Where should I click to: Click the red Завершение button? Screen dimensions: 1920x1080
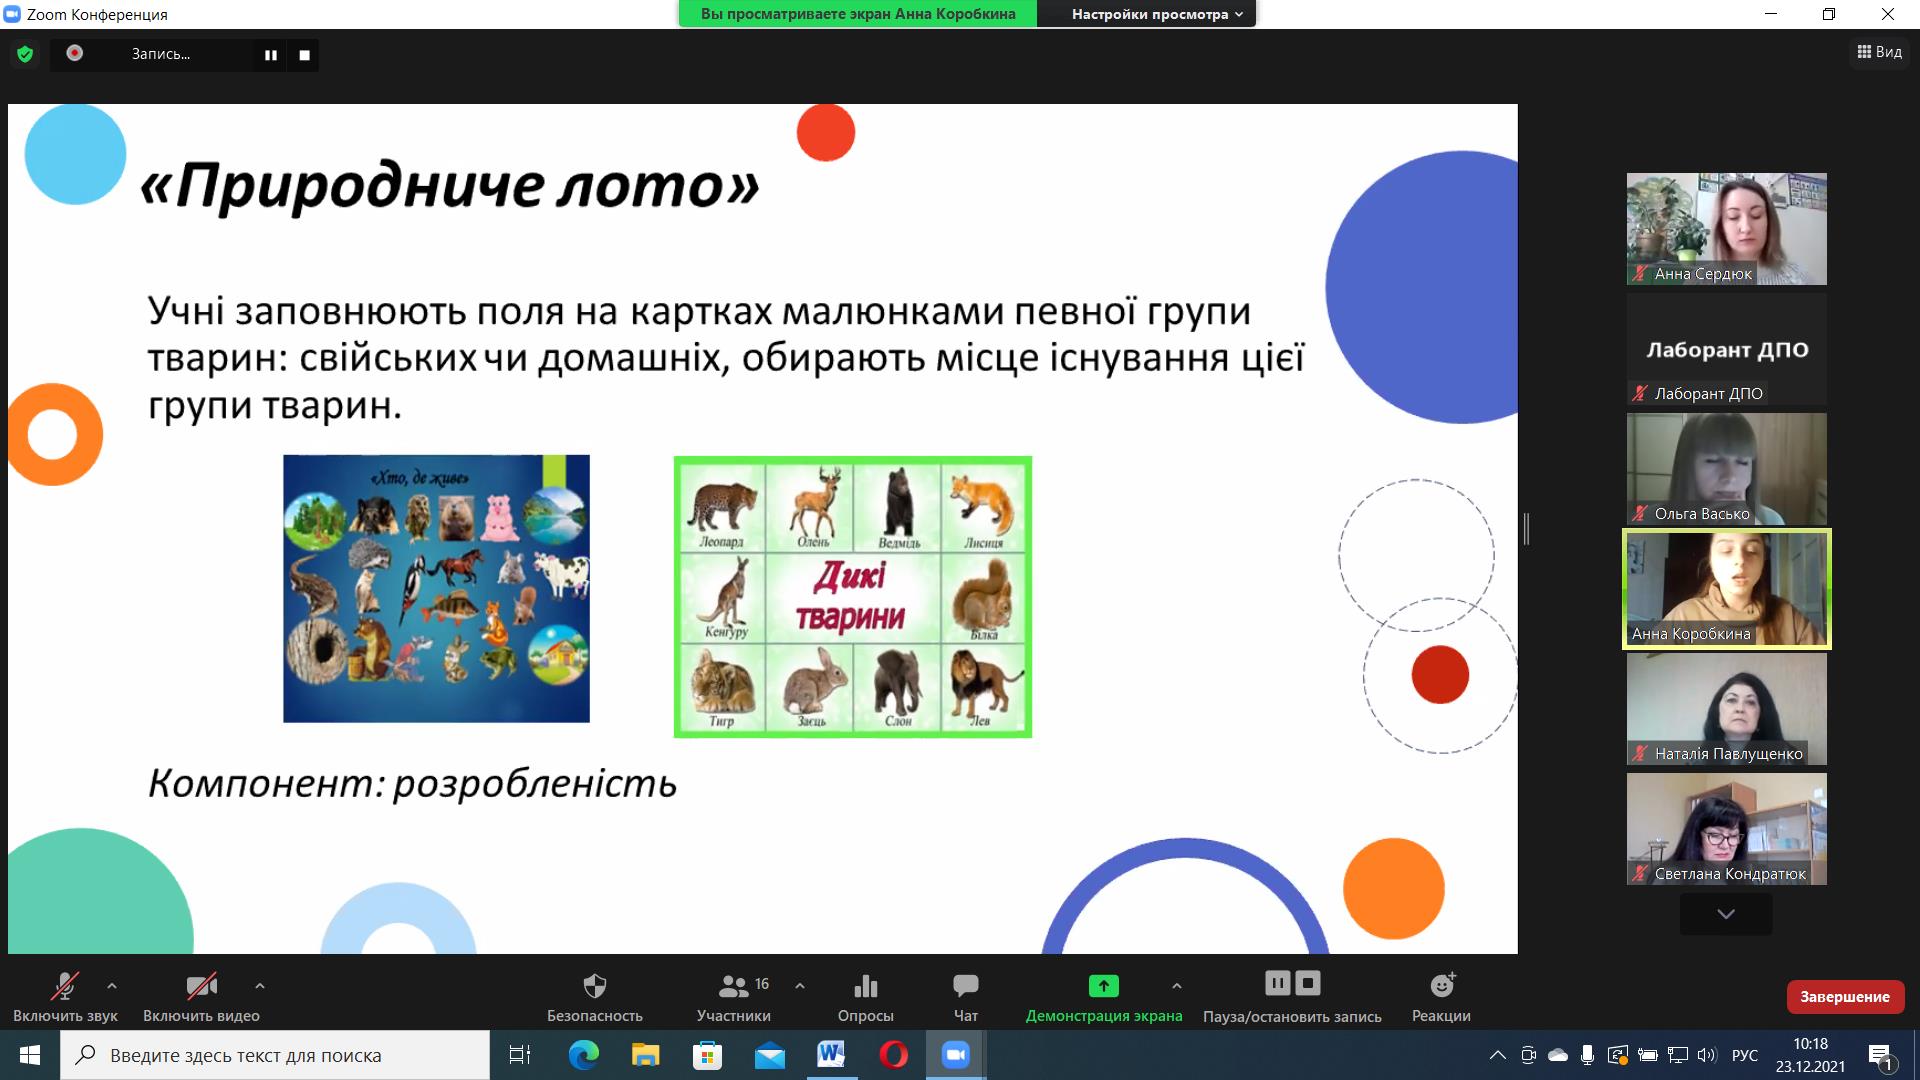click(x=1845, y=996)
